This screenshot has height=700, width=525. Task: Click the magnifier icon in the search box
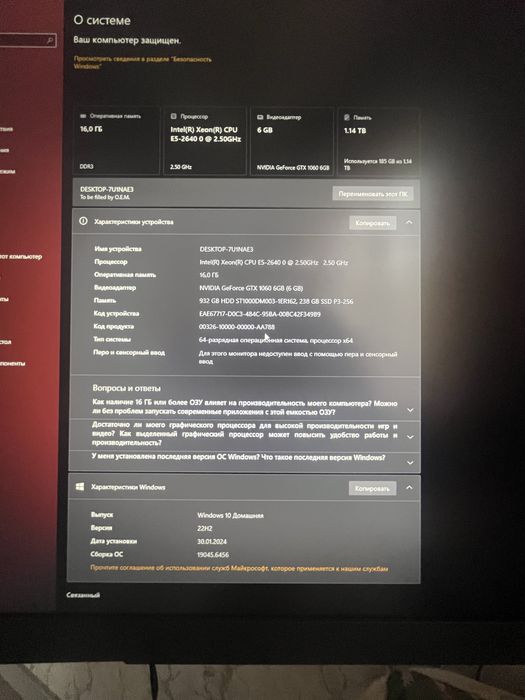[x=50, y=41]
